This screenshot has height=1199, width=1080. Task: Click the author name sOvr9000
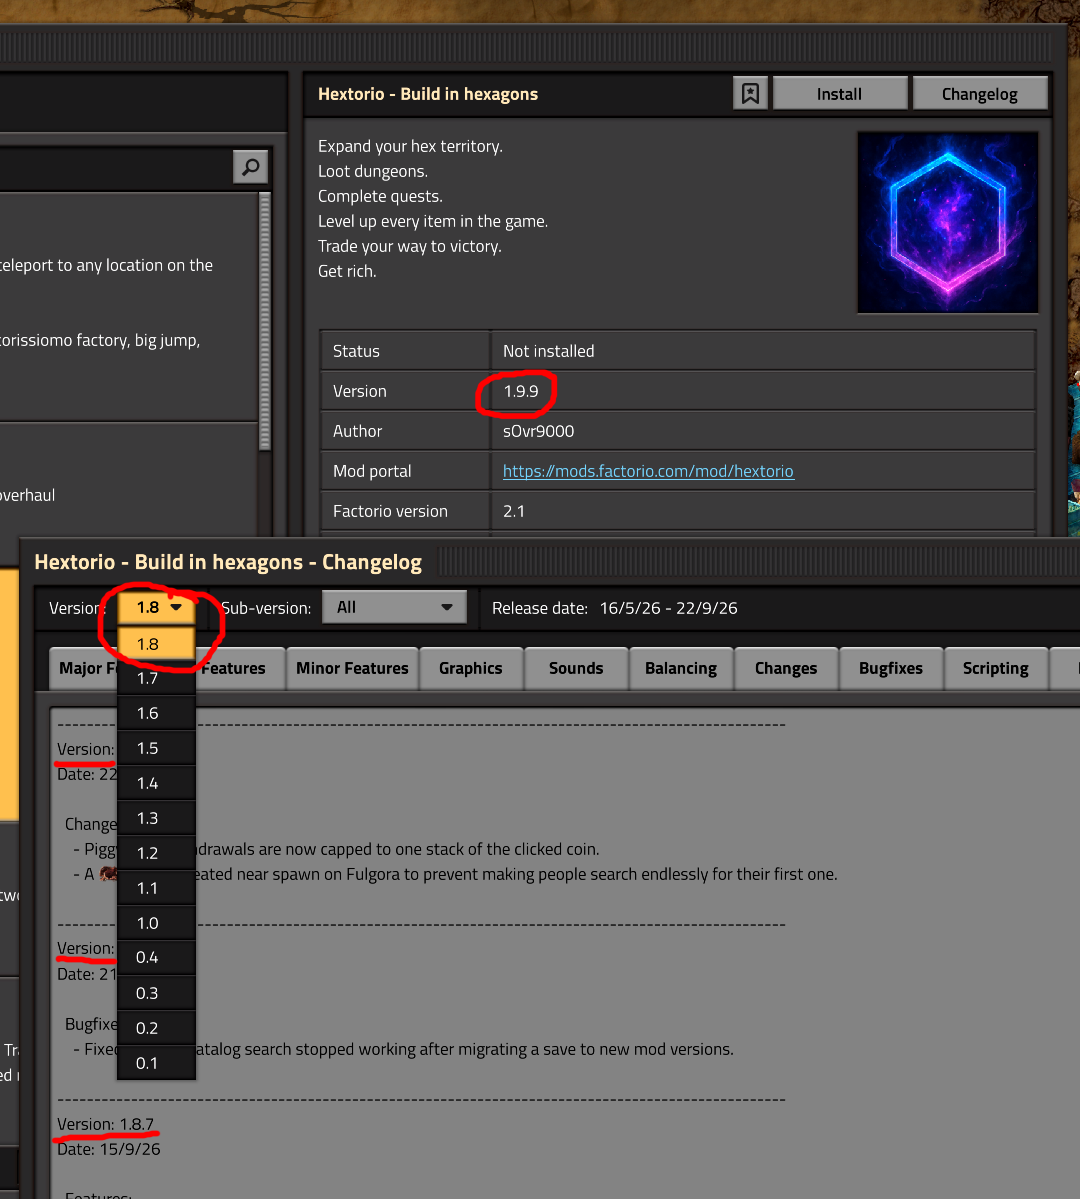click(538, 431)
